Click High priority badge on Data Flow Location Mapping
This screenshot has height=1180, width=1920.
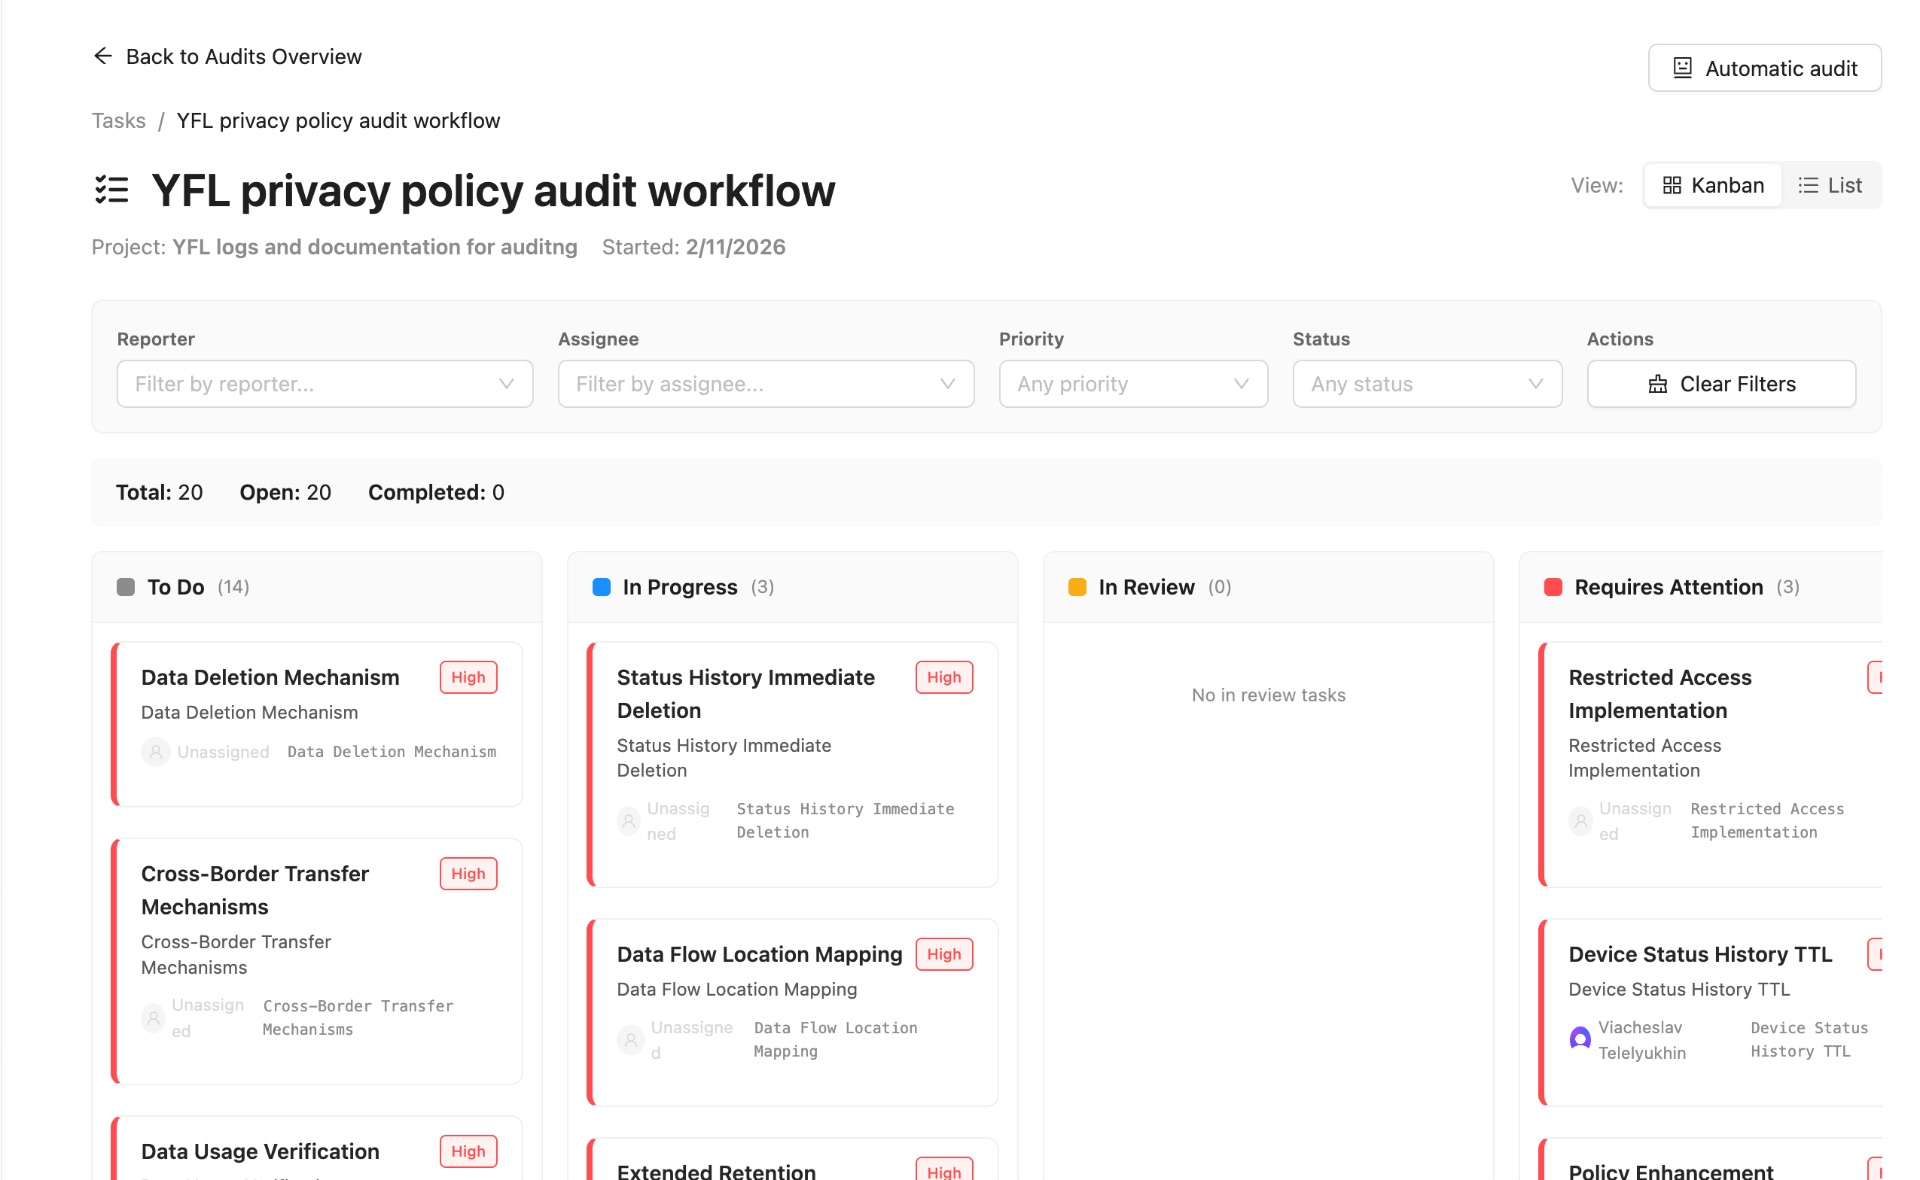point(944,954)
